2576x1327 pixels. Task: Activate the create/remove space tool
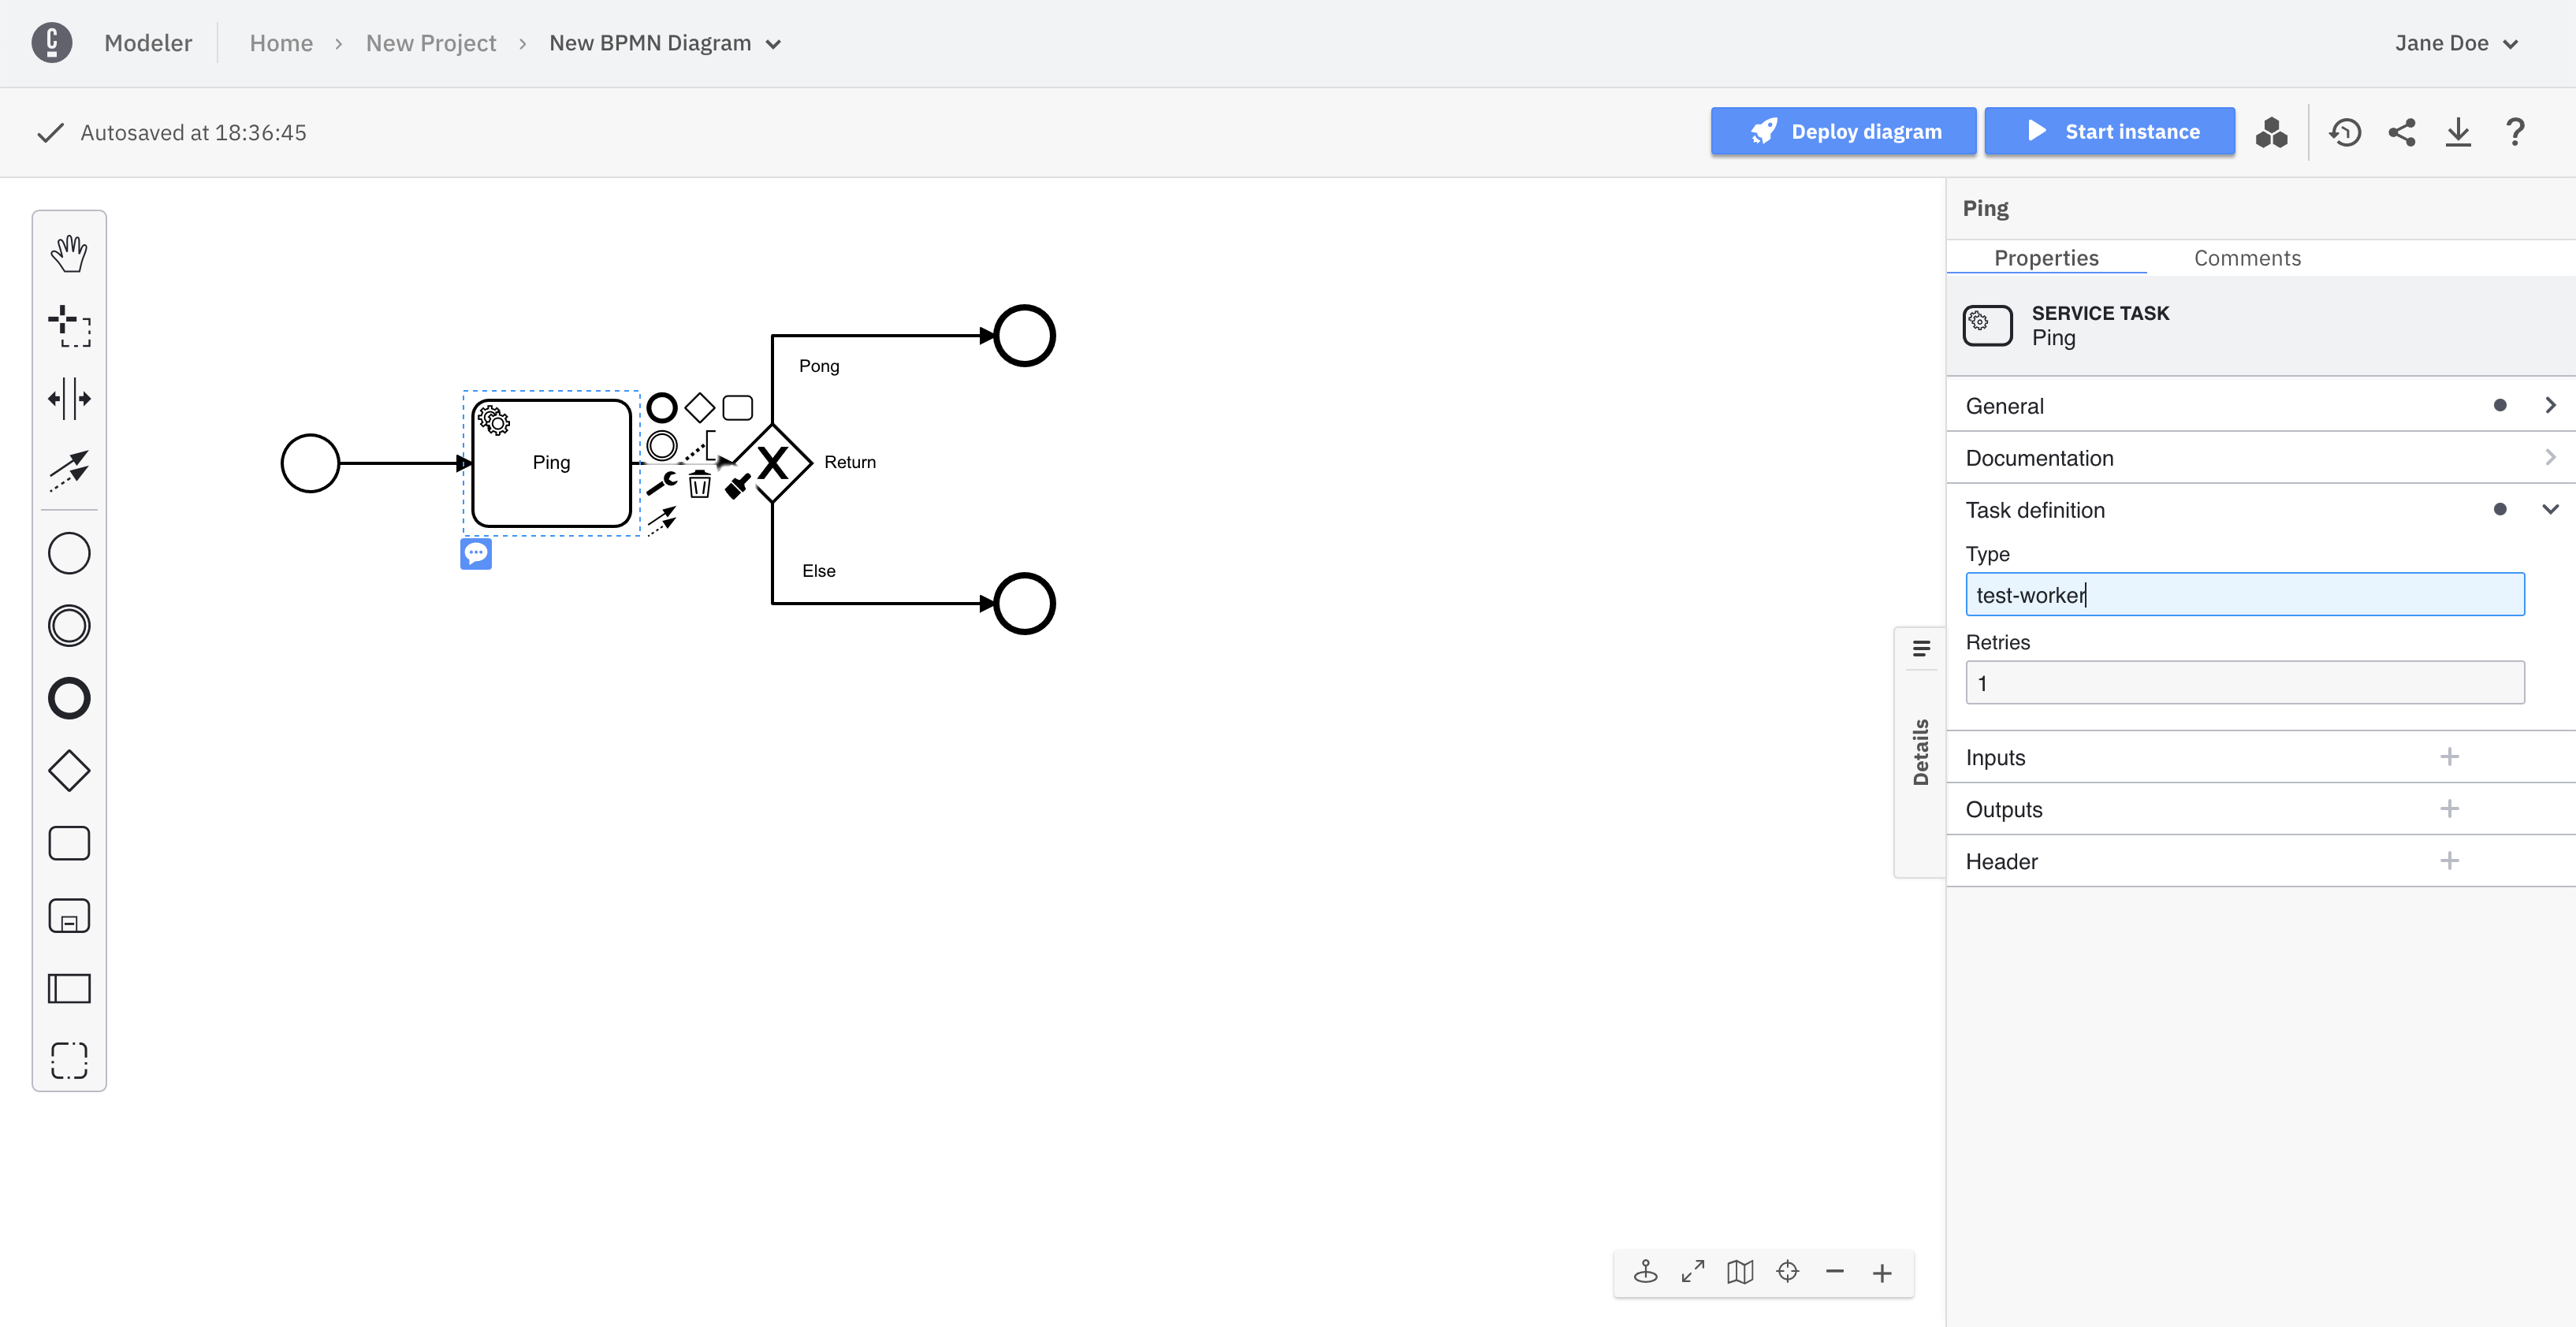(x=69, y=398)
